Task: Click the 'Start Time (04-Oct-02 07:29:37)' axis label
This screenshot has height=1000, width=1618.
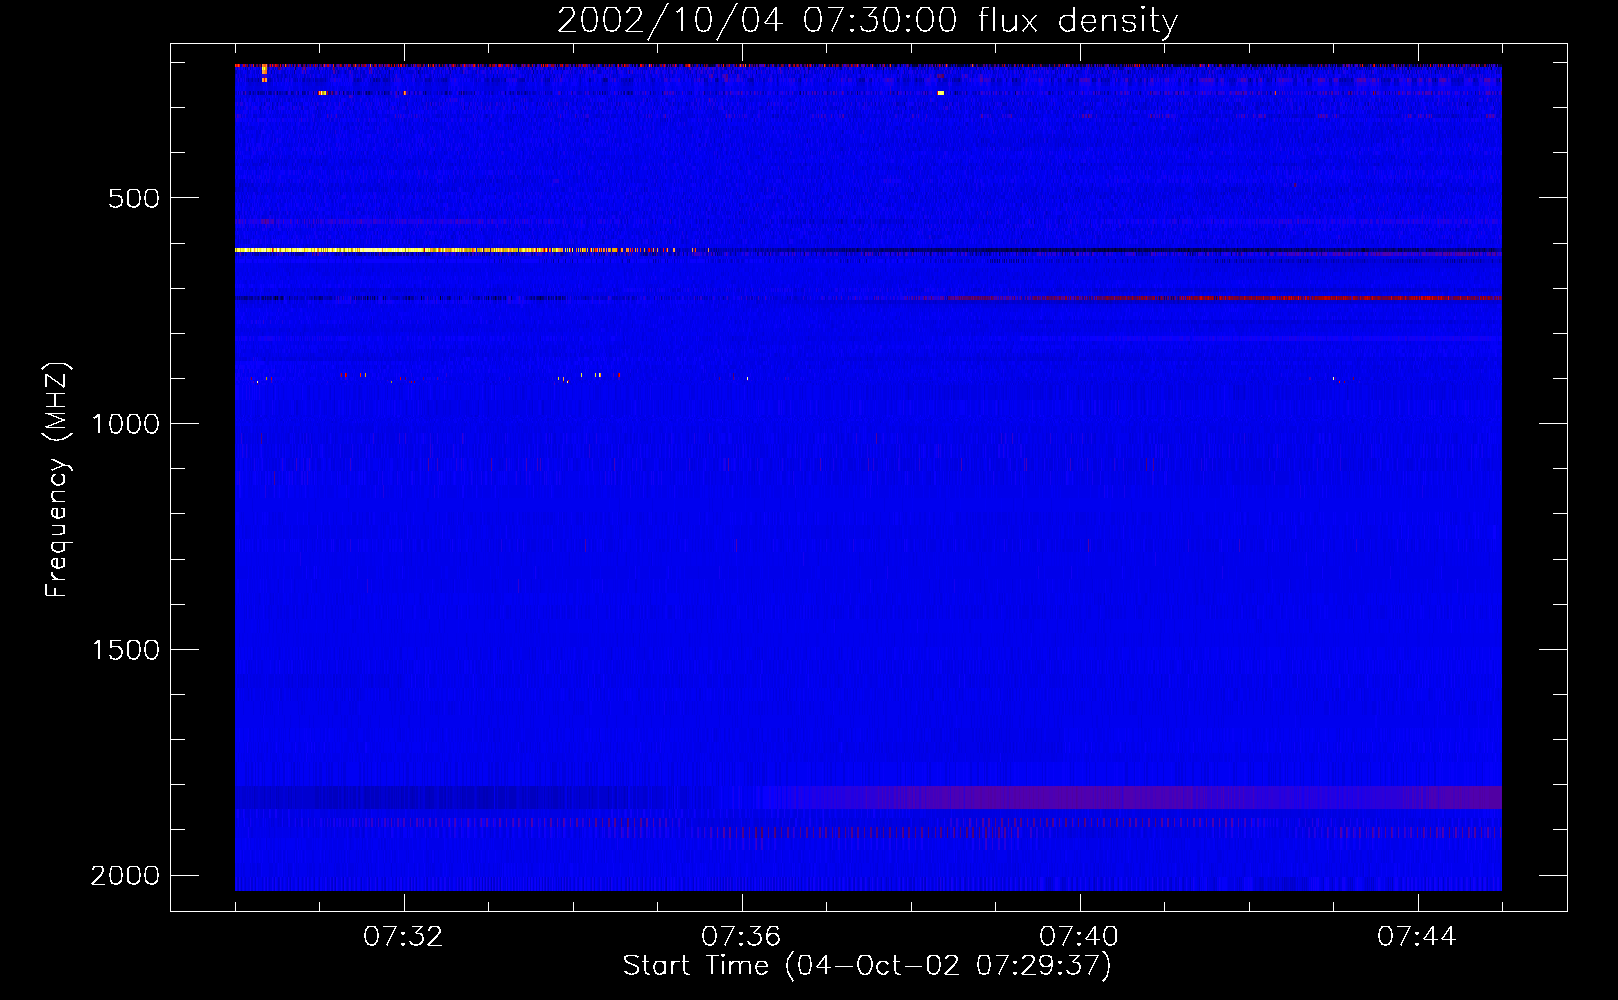Action: tap(867, 966)
